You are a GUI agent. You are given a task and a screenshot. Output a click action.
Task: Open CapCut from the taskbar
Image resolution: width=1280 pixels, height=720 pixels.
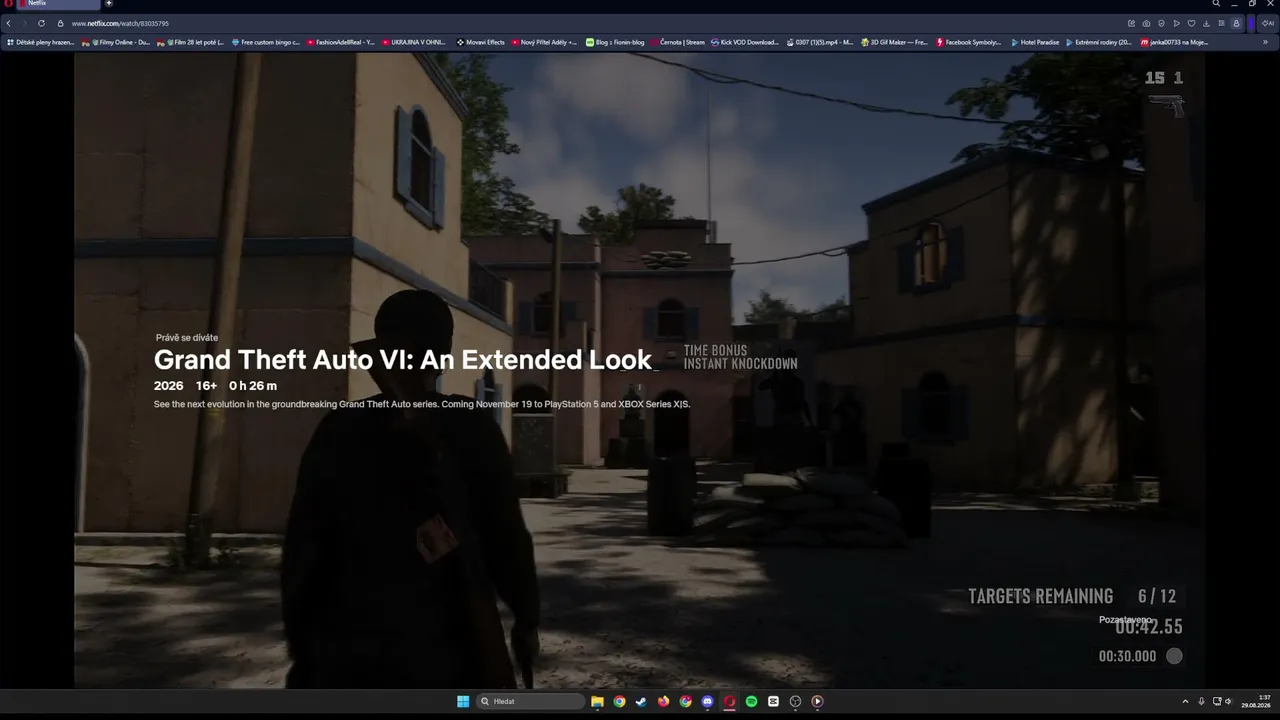click(773, 701)
